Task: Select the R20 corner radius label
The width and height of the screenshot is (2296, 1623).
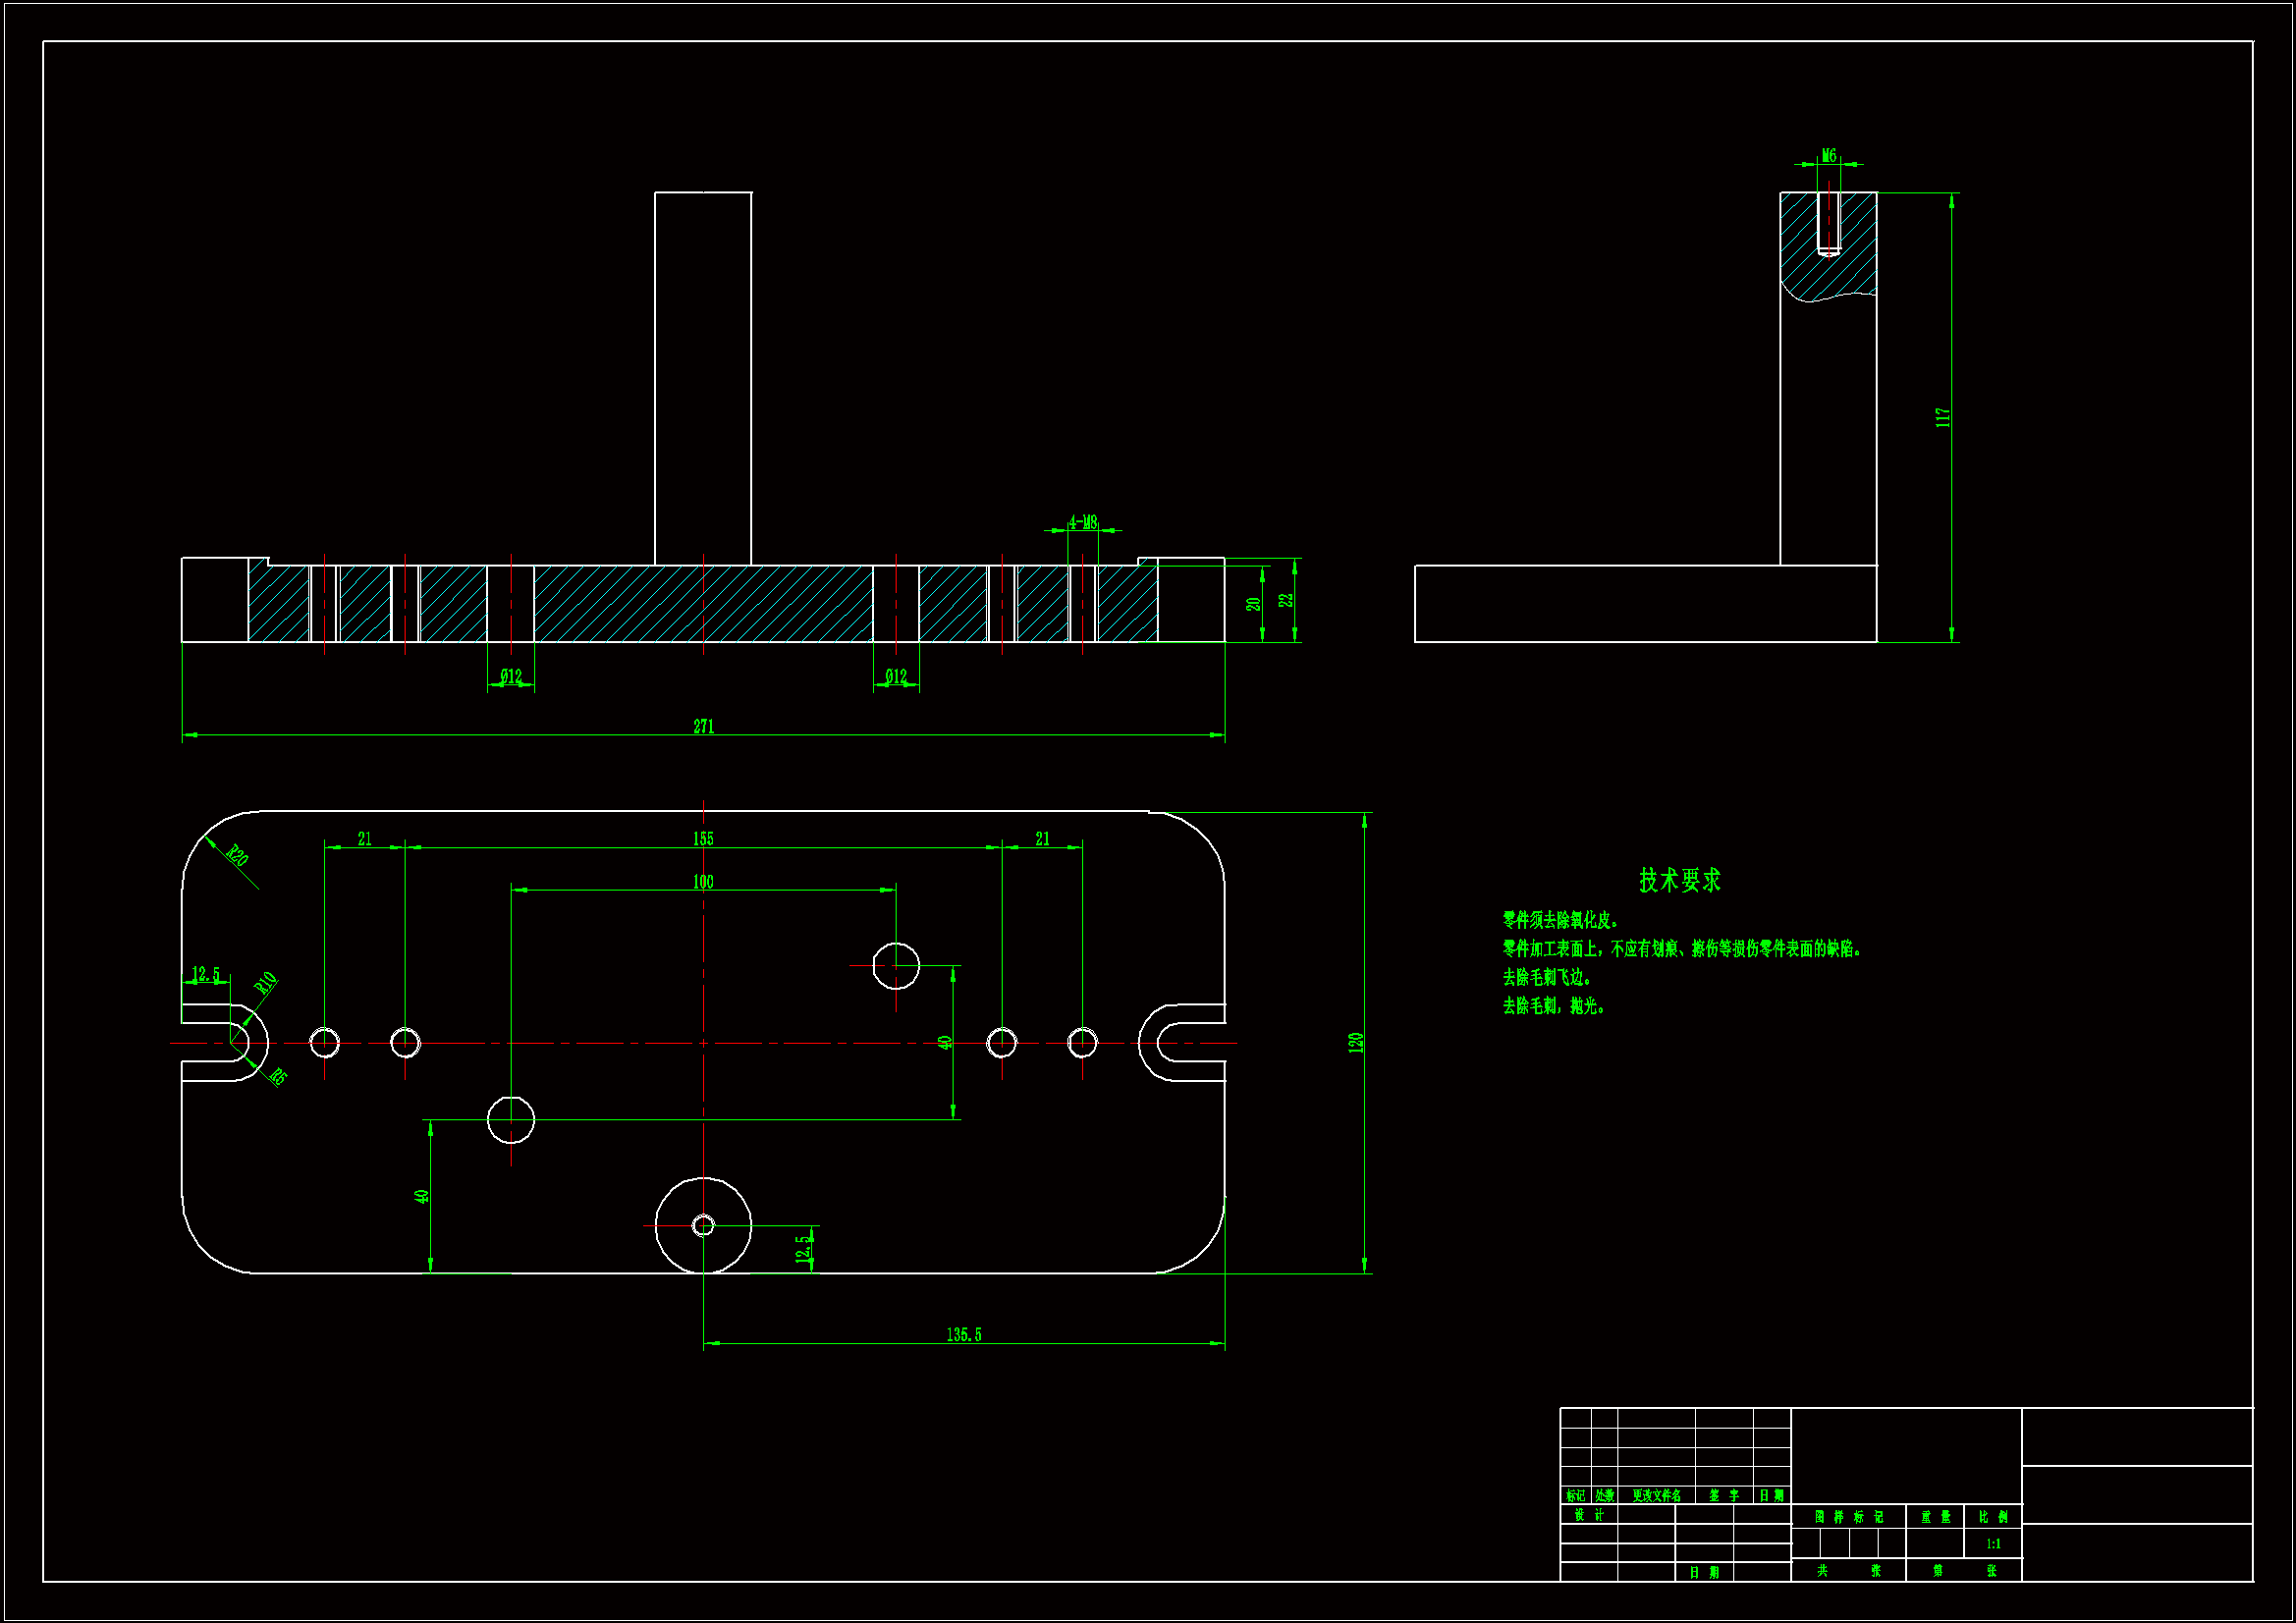Action: pos(237,856)
